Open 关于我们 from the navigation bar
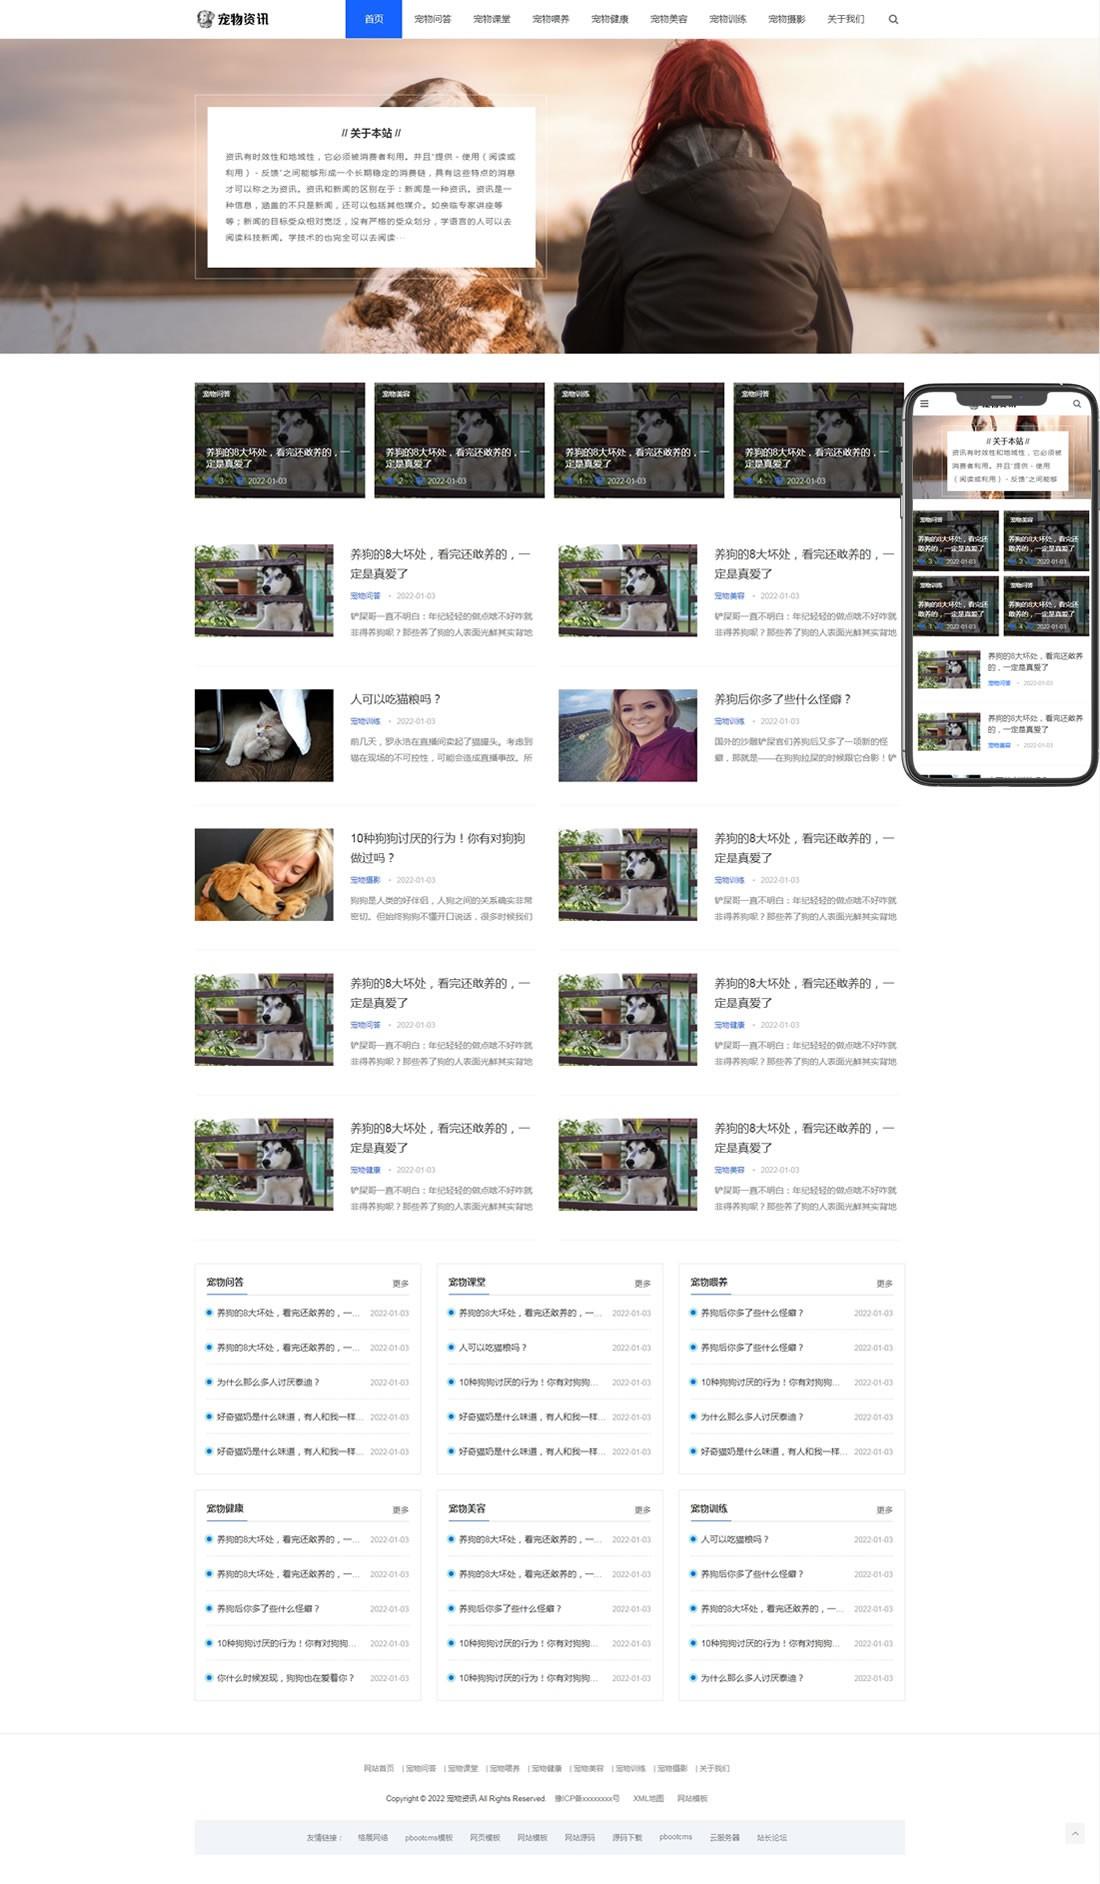 coord(845,19)
